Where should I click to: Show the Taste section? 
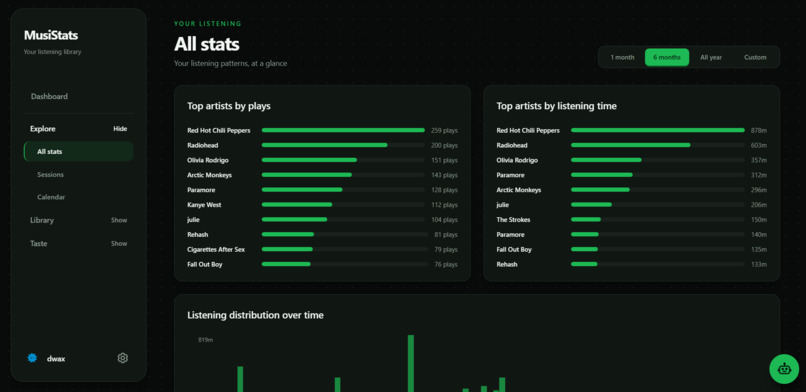(x=119, y=244)
